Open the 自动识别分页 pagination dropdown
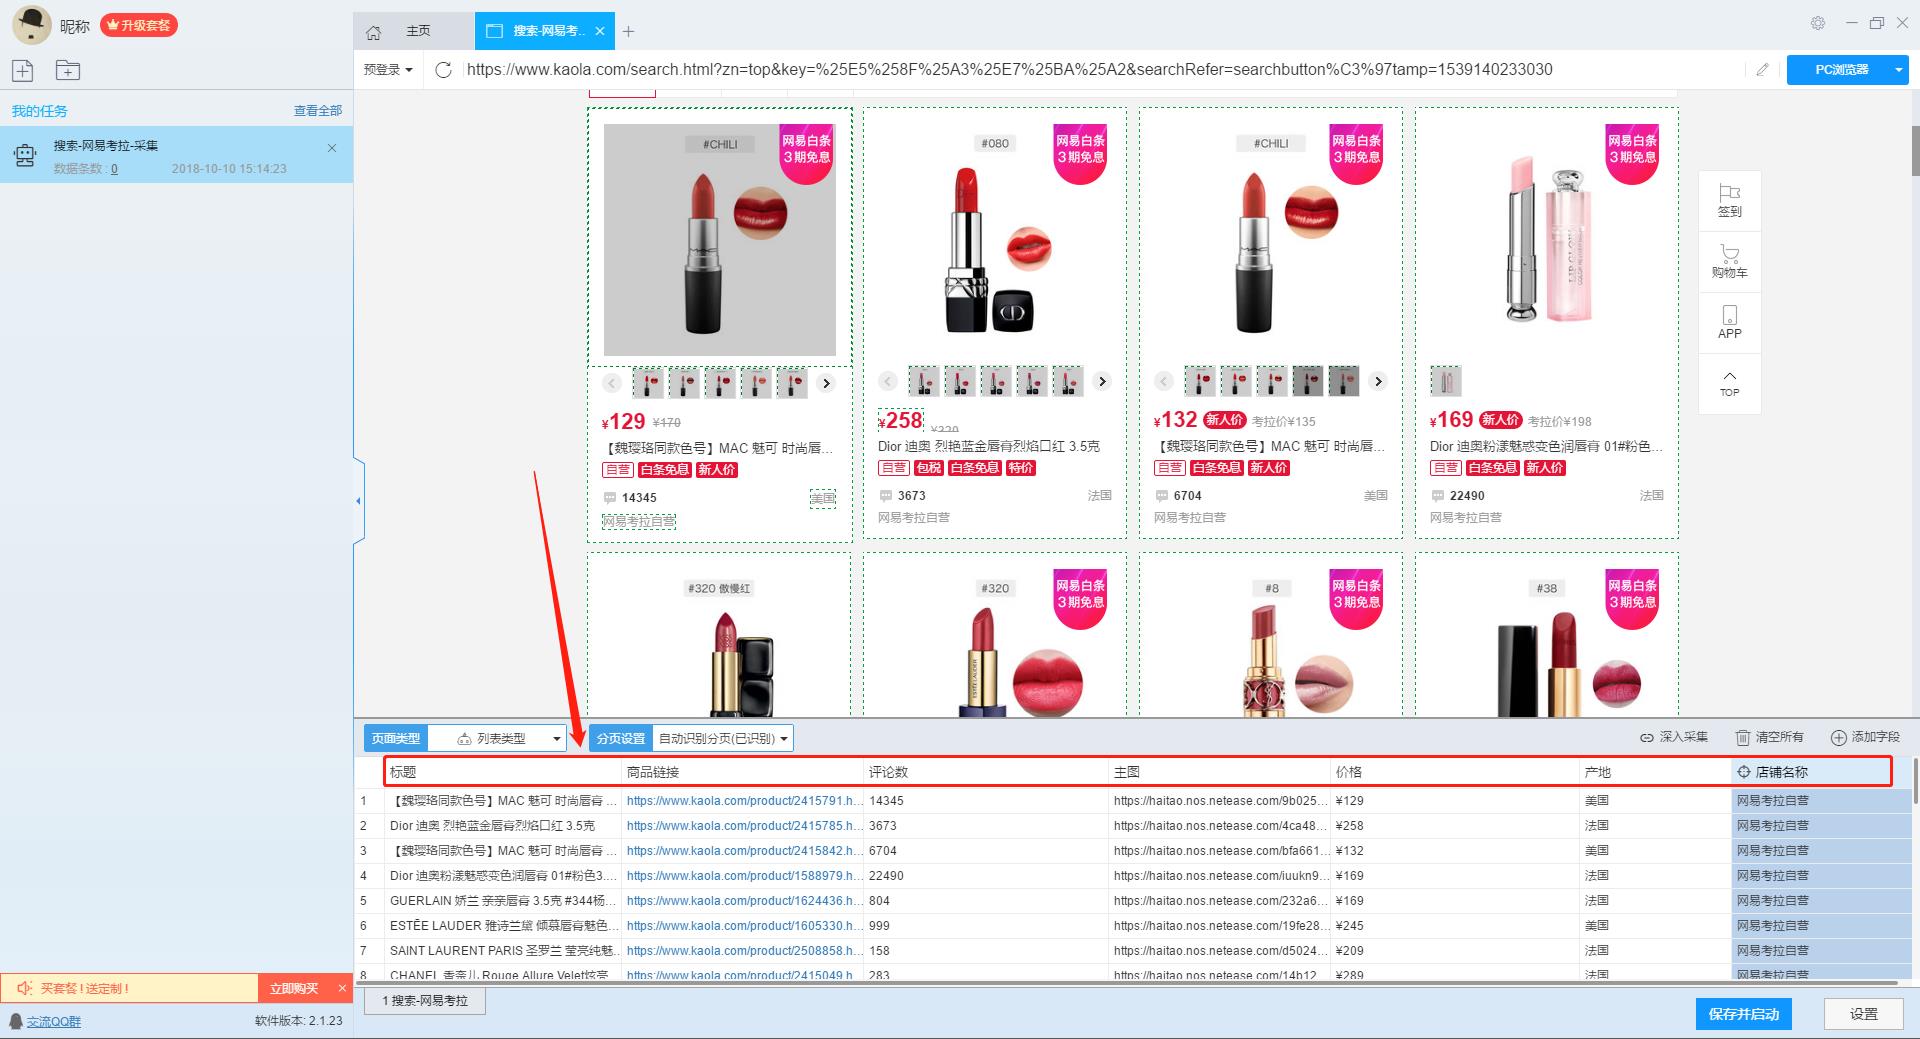The width and height of the screenshot is (1920, 1039). coord(723,738)
